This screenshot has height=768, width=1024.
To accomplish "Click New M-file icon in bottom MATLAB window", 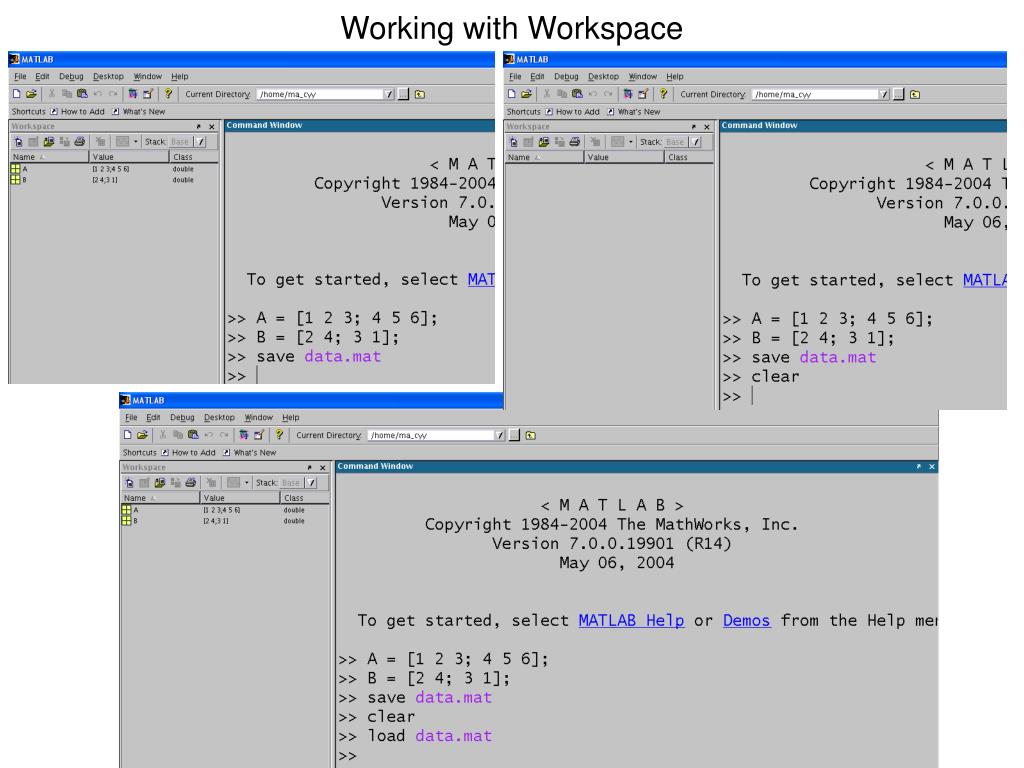I will point(128,435).
